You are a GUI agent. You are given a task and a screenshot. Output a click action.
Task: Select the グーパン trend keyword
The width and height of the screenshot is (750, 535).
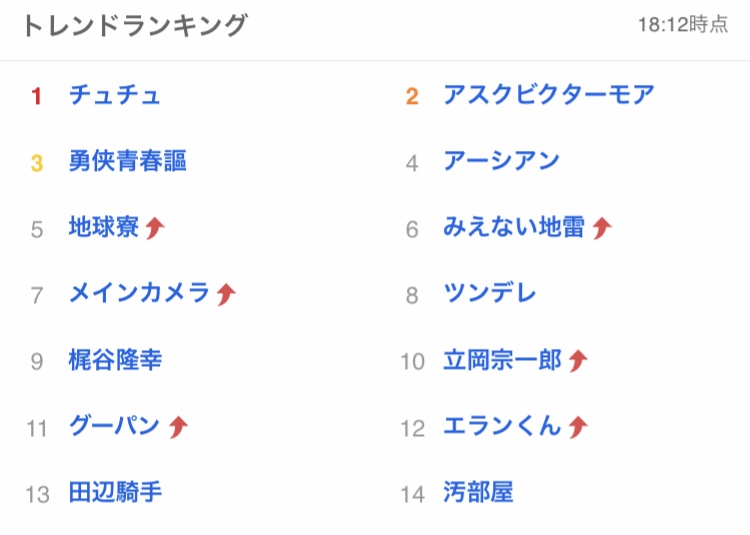coord(114,426)
